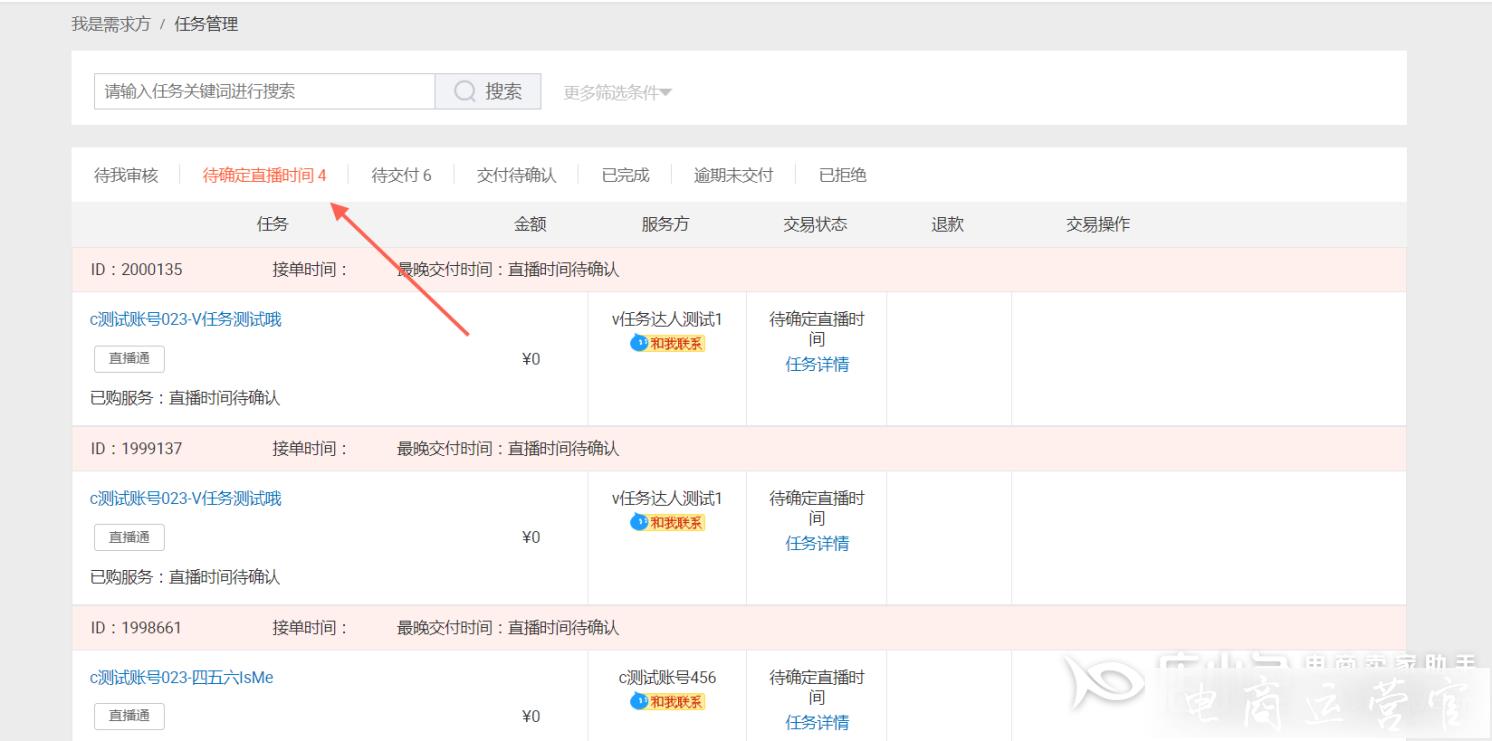1492x741 pixels.
Task: Click the task keyword search input field
Action: tap(264, 91)
